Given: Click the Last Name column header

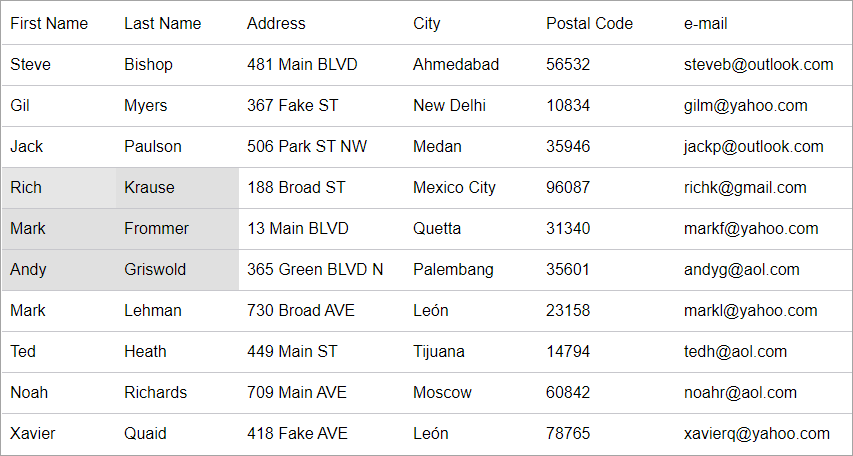Looking at the screenshot, I should [162, 23].
